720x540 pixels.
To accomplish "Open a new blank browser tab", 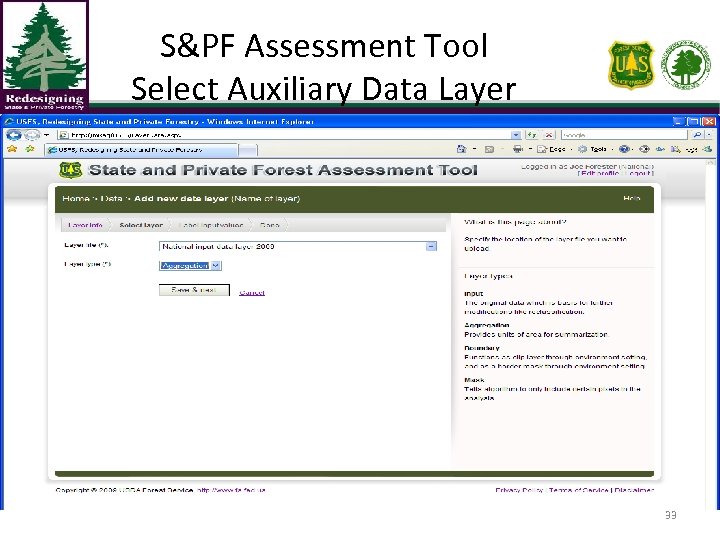I will coord(248,150).
